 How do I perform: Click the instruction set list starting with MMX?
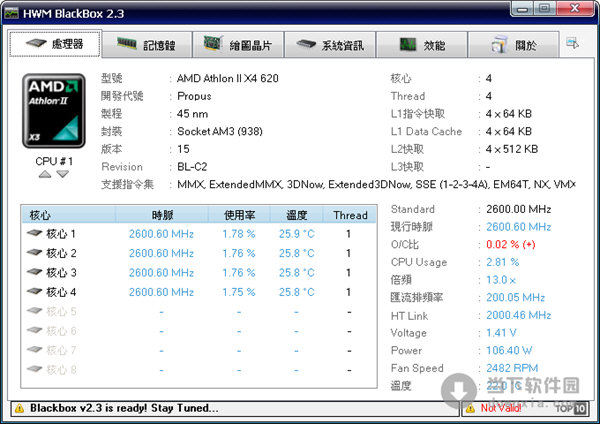click(x=376, y=184)
